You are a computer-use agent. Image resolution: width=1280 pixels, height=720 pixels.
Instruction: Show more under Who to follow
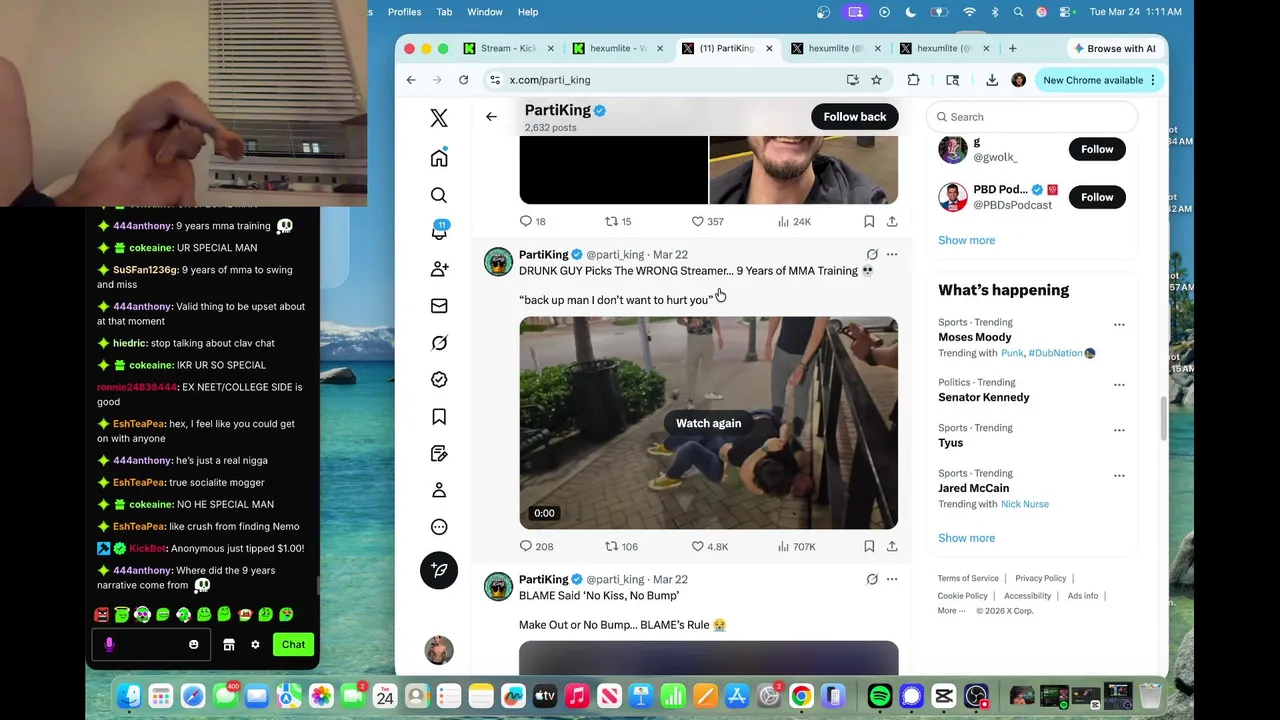coord(966,240)
